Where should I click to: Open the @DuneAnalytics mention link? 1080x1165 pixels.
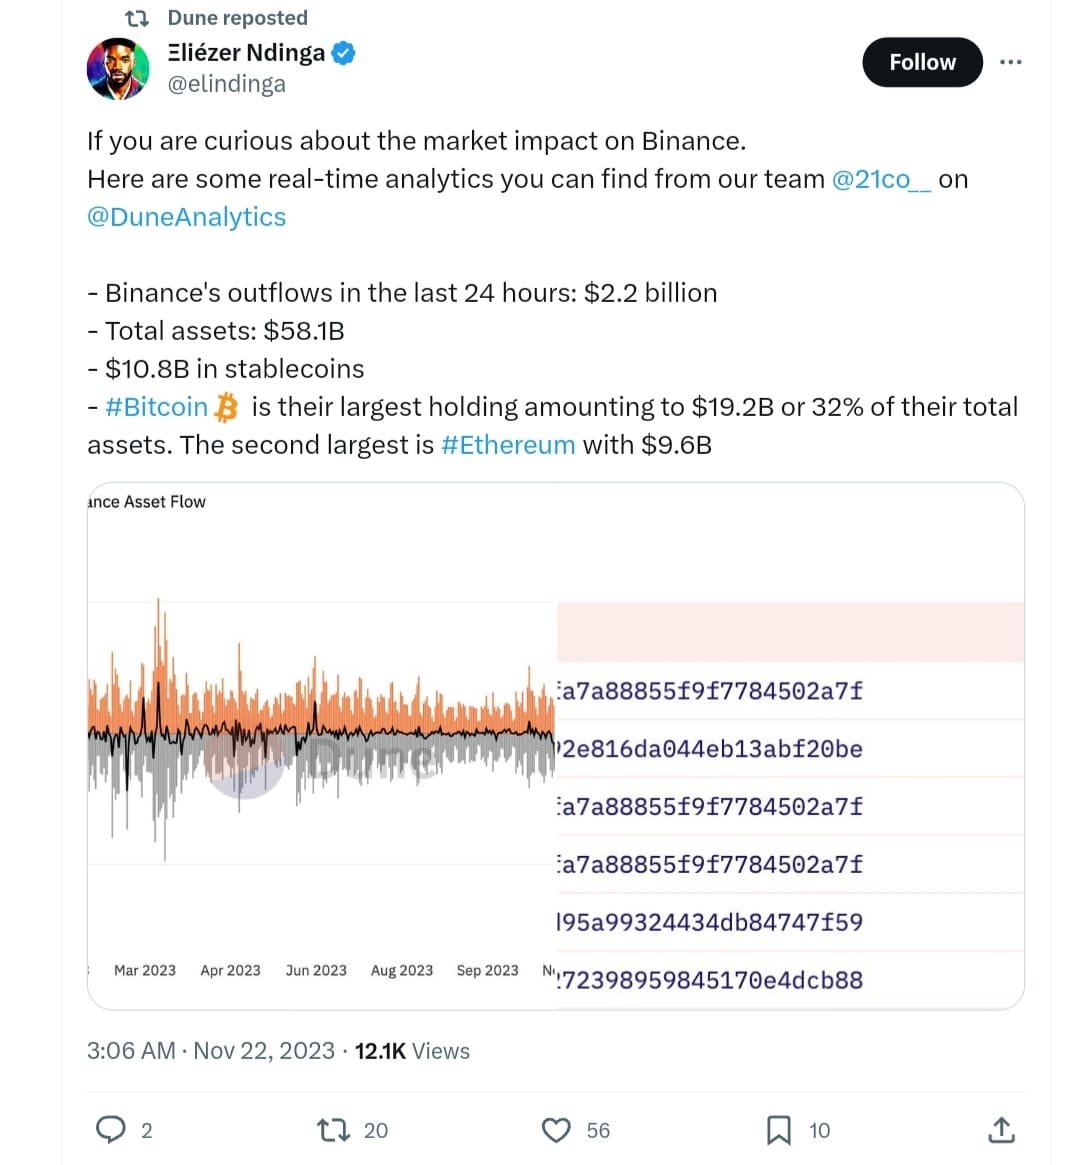click(x=187, y=217)
